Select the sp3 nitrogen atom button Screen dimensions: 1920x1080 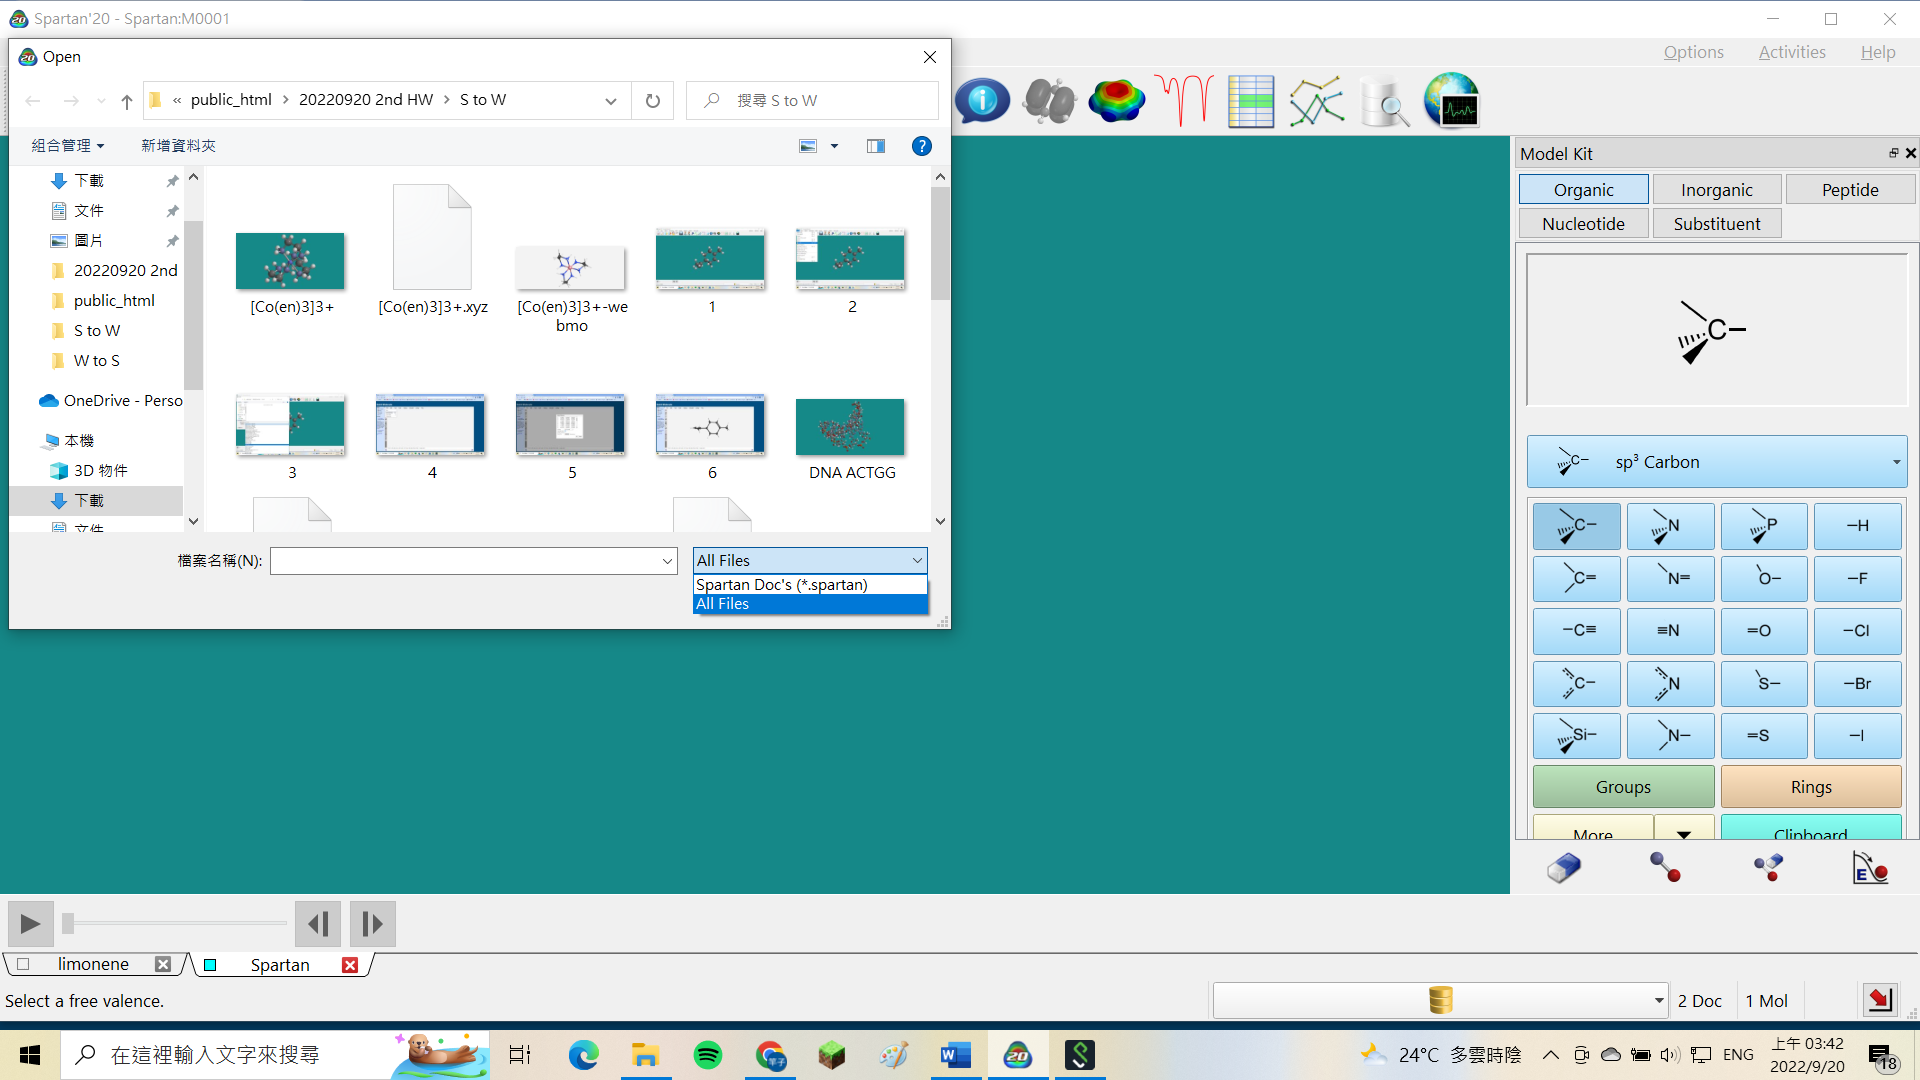click(x=1670, y=526)
